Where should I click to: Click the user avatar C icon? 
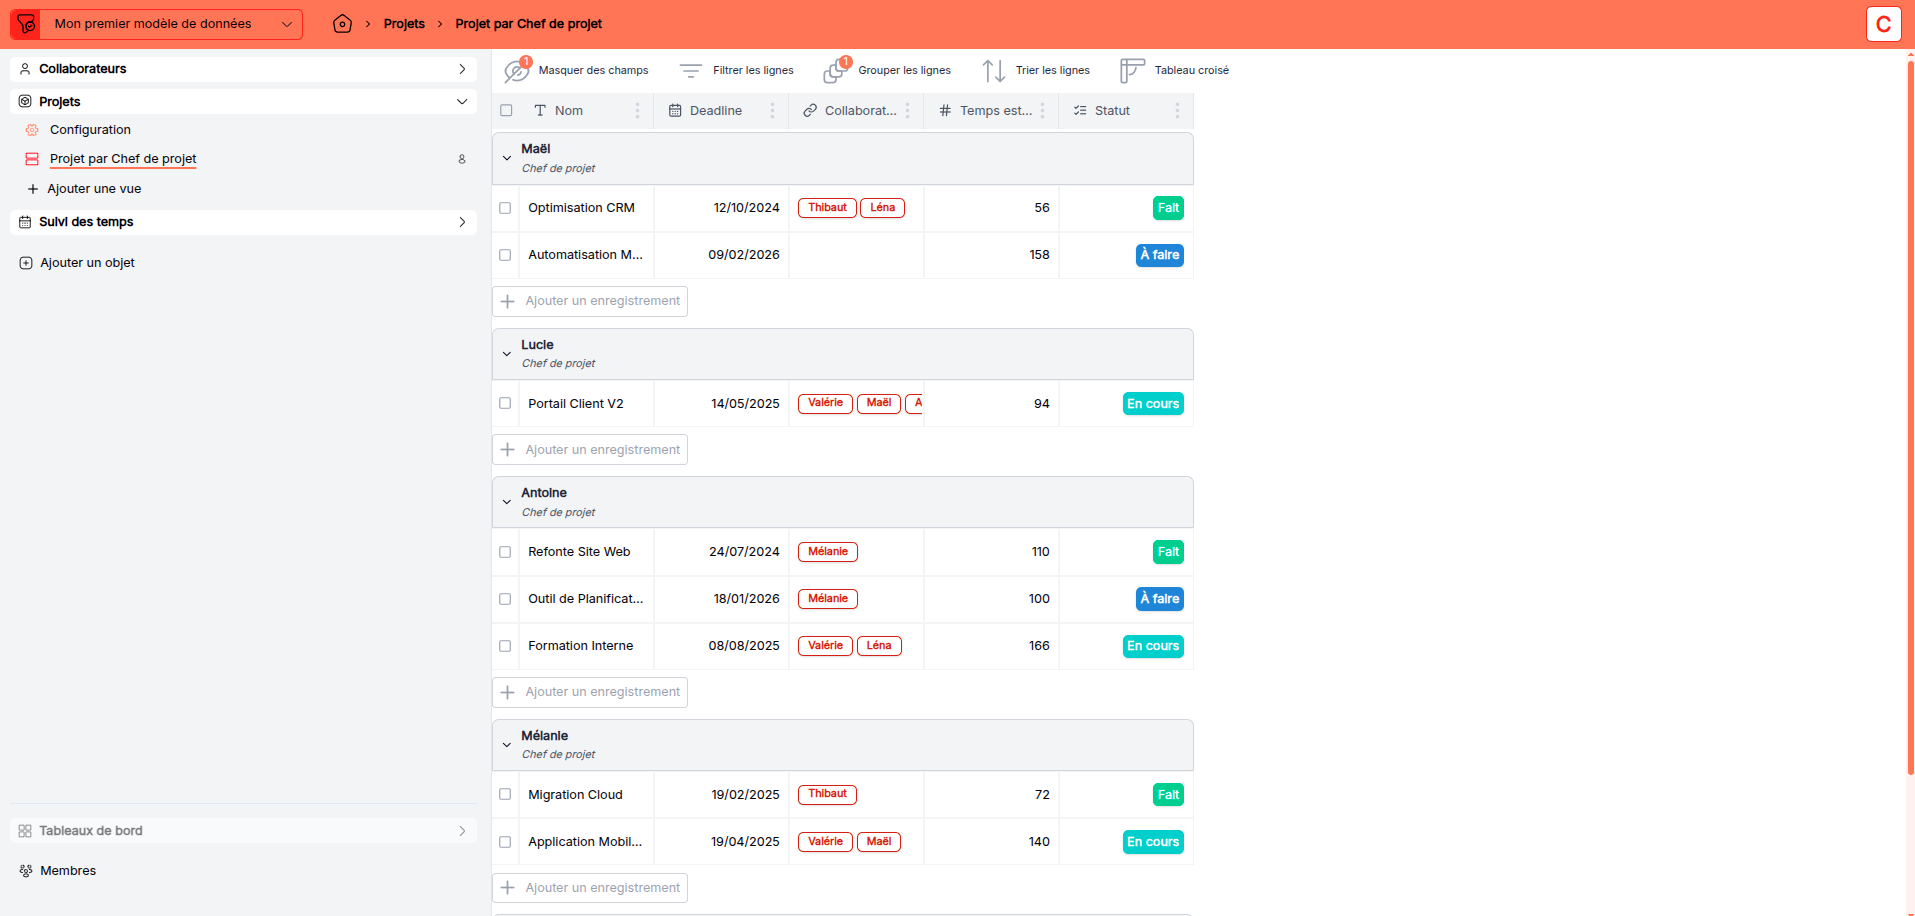pyautogui.click(x=1883, y=24)
